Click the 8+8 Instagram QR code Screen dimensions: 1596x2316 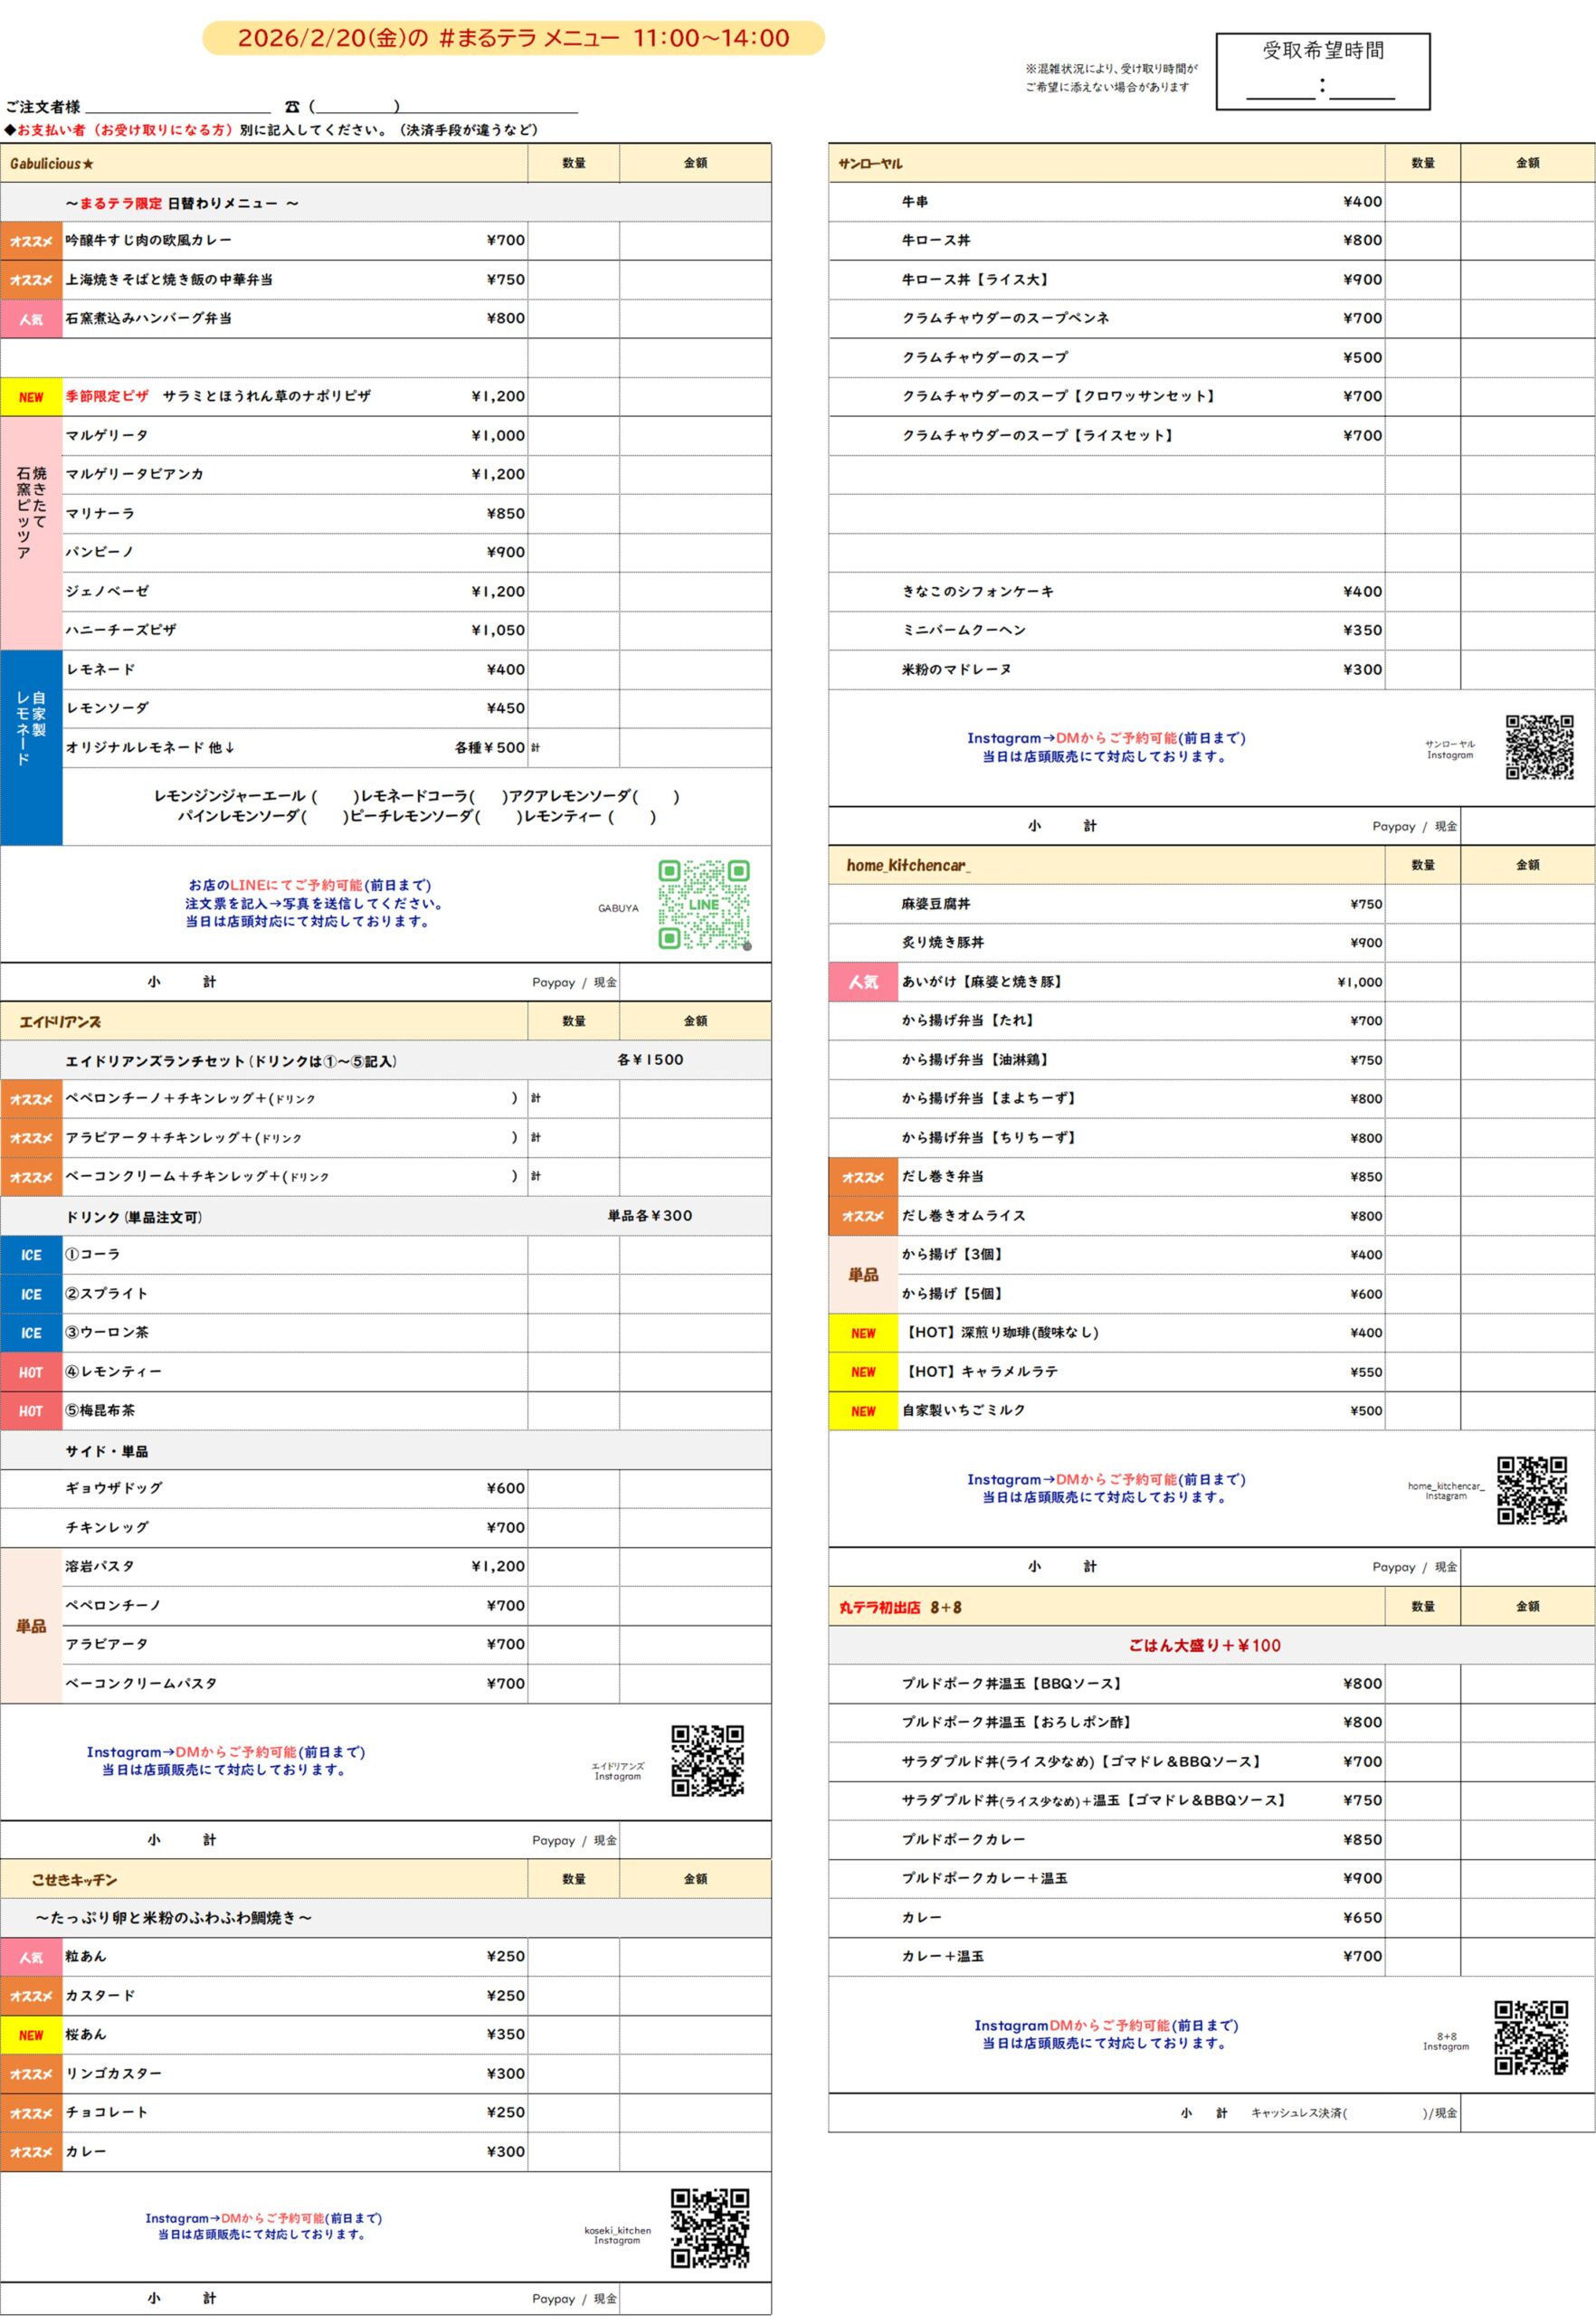(1530, 2037)
